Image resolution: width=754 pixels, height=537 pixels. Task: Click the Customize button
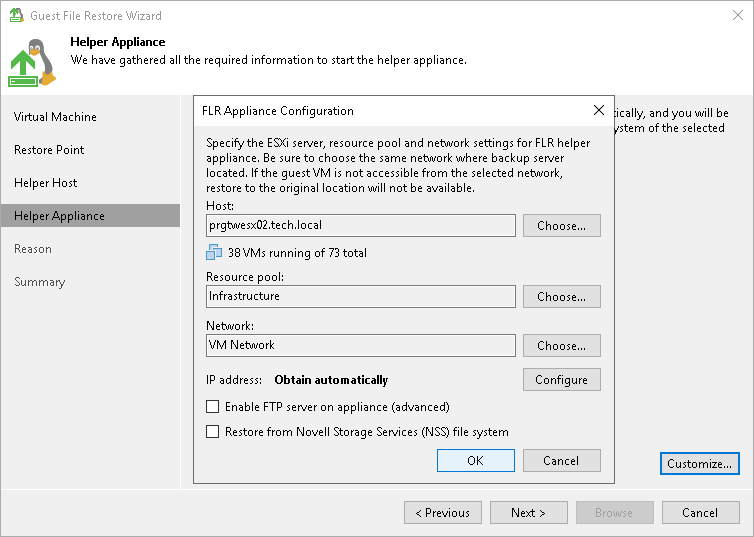tap(700, 463)
